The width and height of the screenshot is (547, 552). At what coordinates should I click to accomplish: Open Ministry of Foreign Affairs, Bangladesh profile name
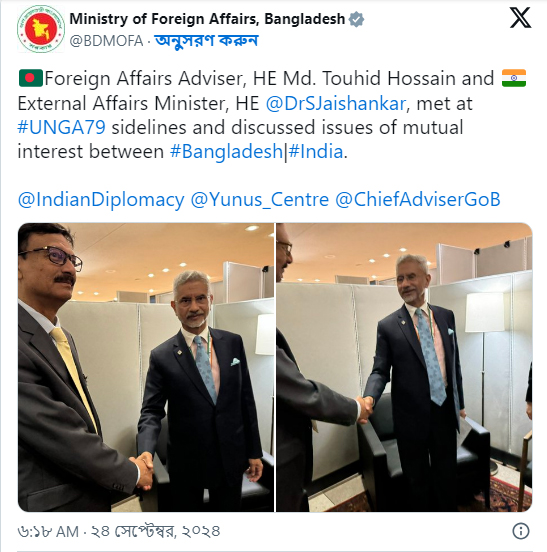point(207,19)
